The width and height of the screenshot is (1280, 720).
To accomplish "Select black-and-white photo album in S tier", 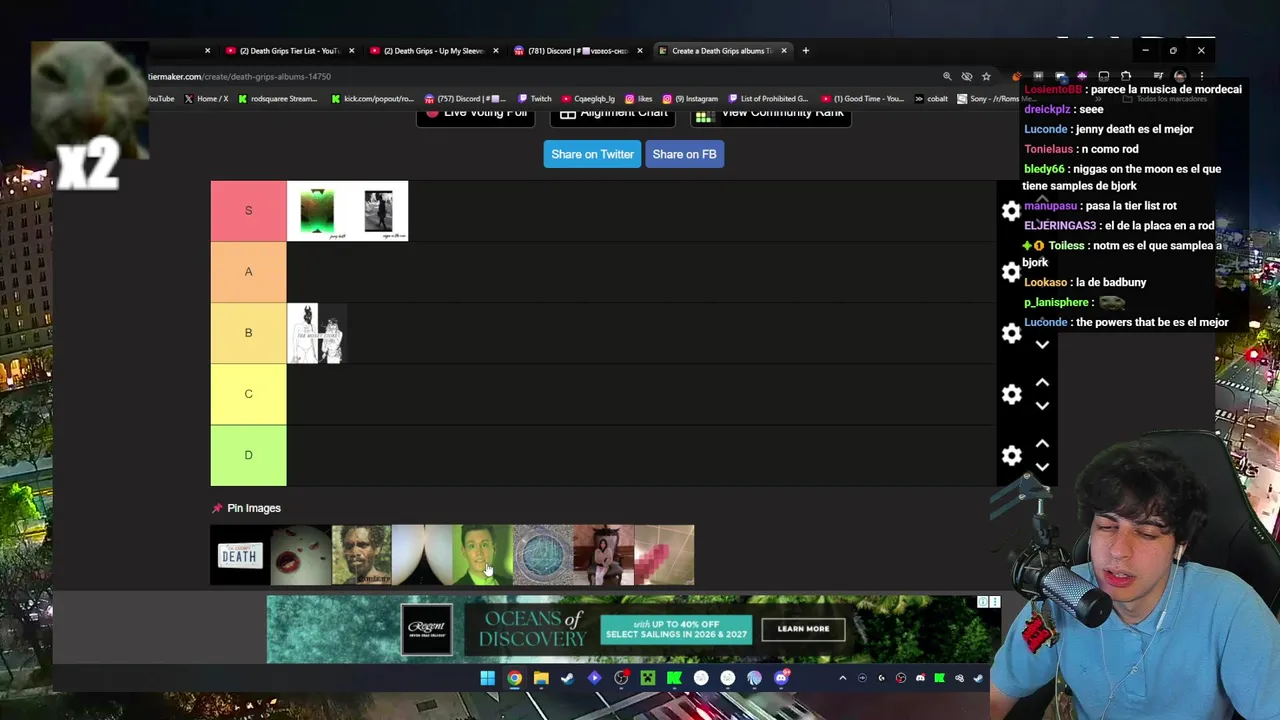I will [x=378, y=211].
